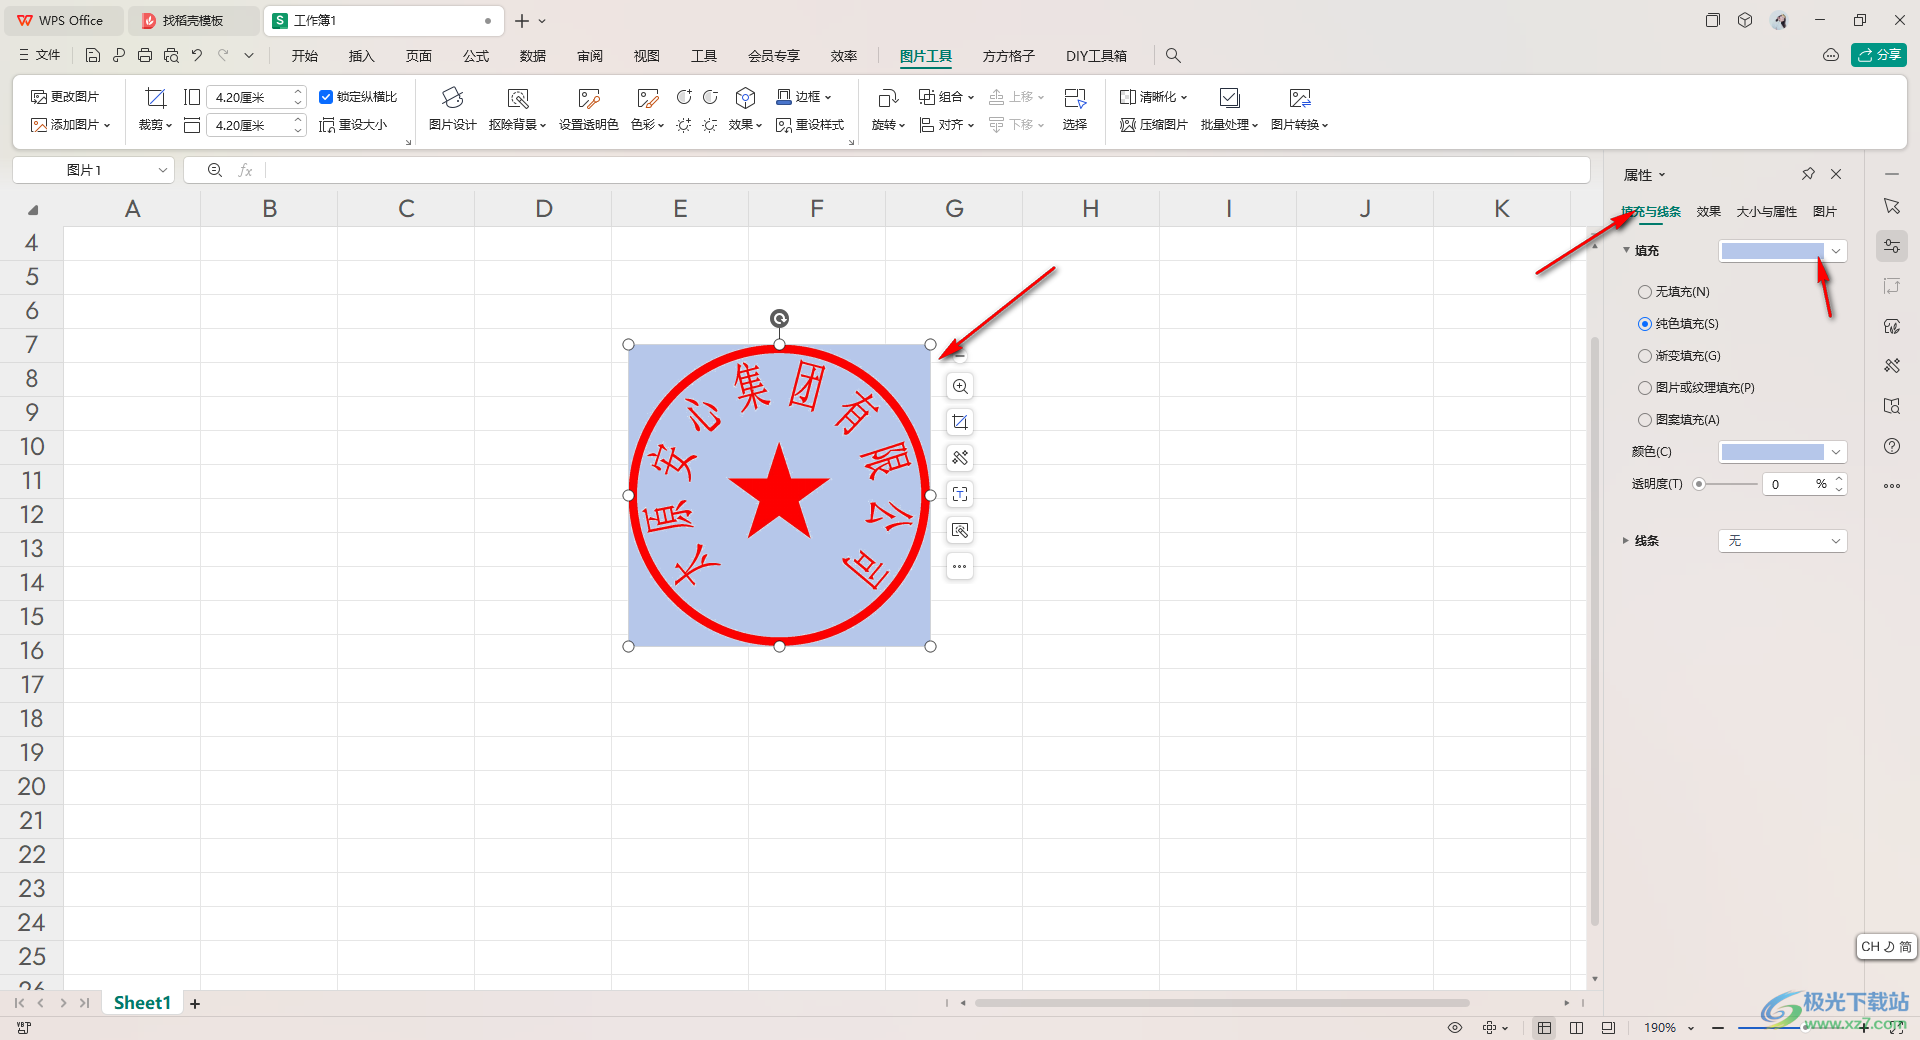Image resolution: width=1920 pixels, height=1040 pixels.
Task: Click the Share (分享) button
Action: point(1879,55)
